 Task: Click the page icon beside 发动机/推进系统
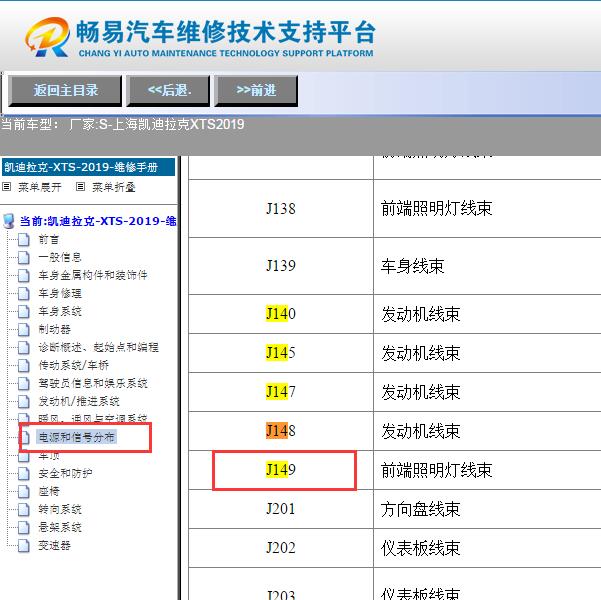(24, 401)
